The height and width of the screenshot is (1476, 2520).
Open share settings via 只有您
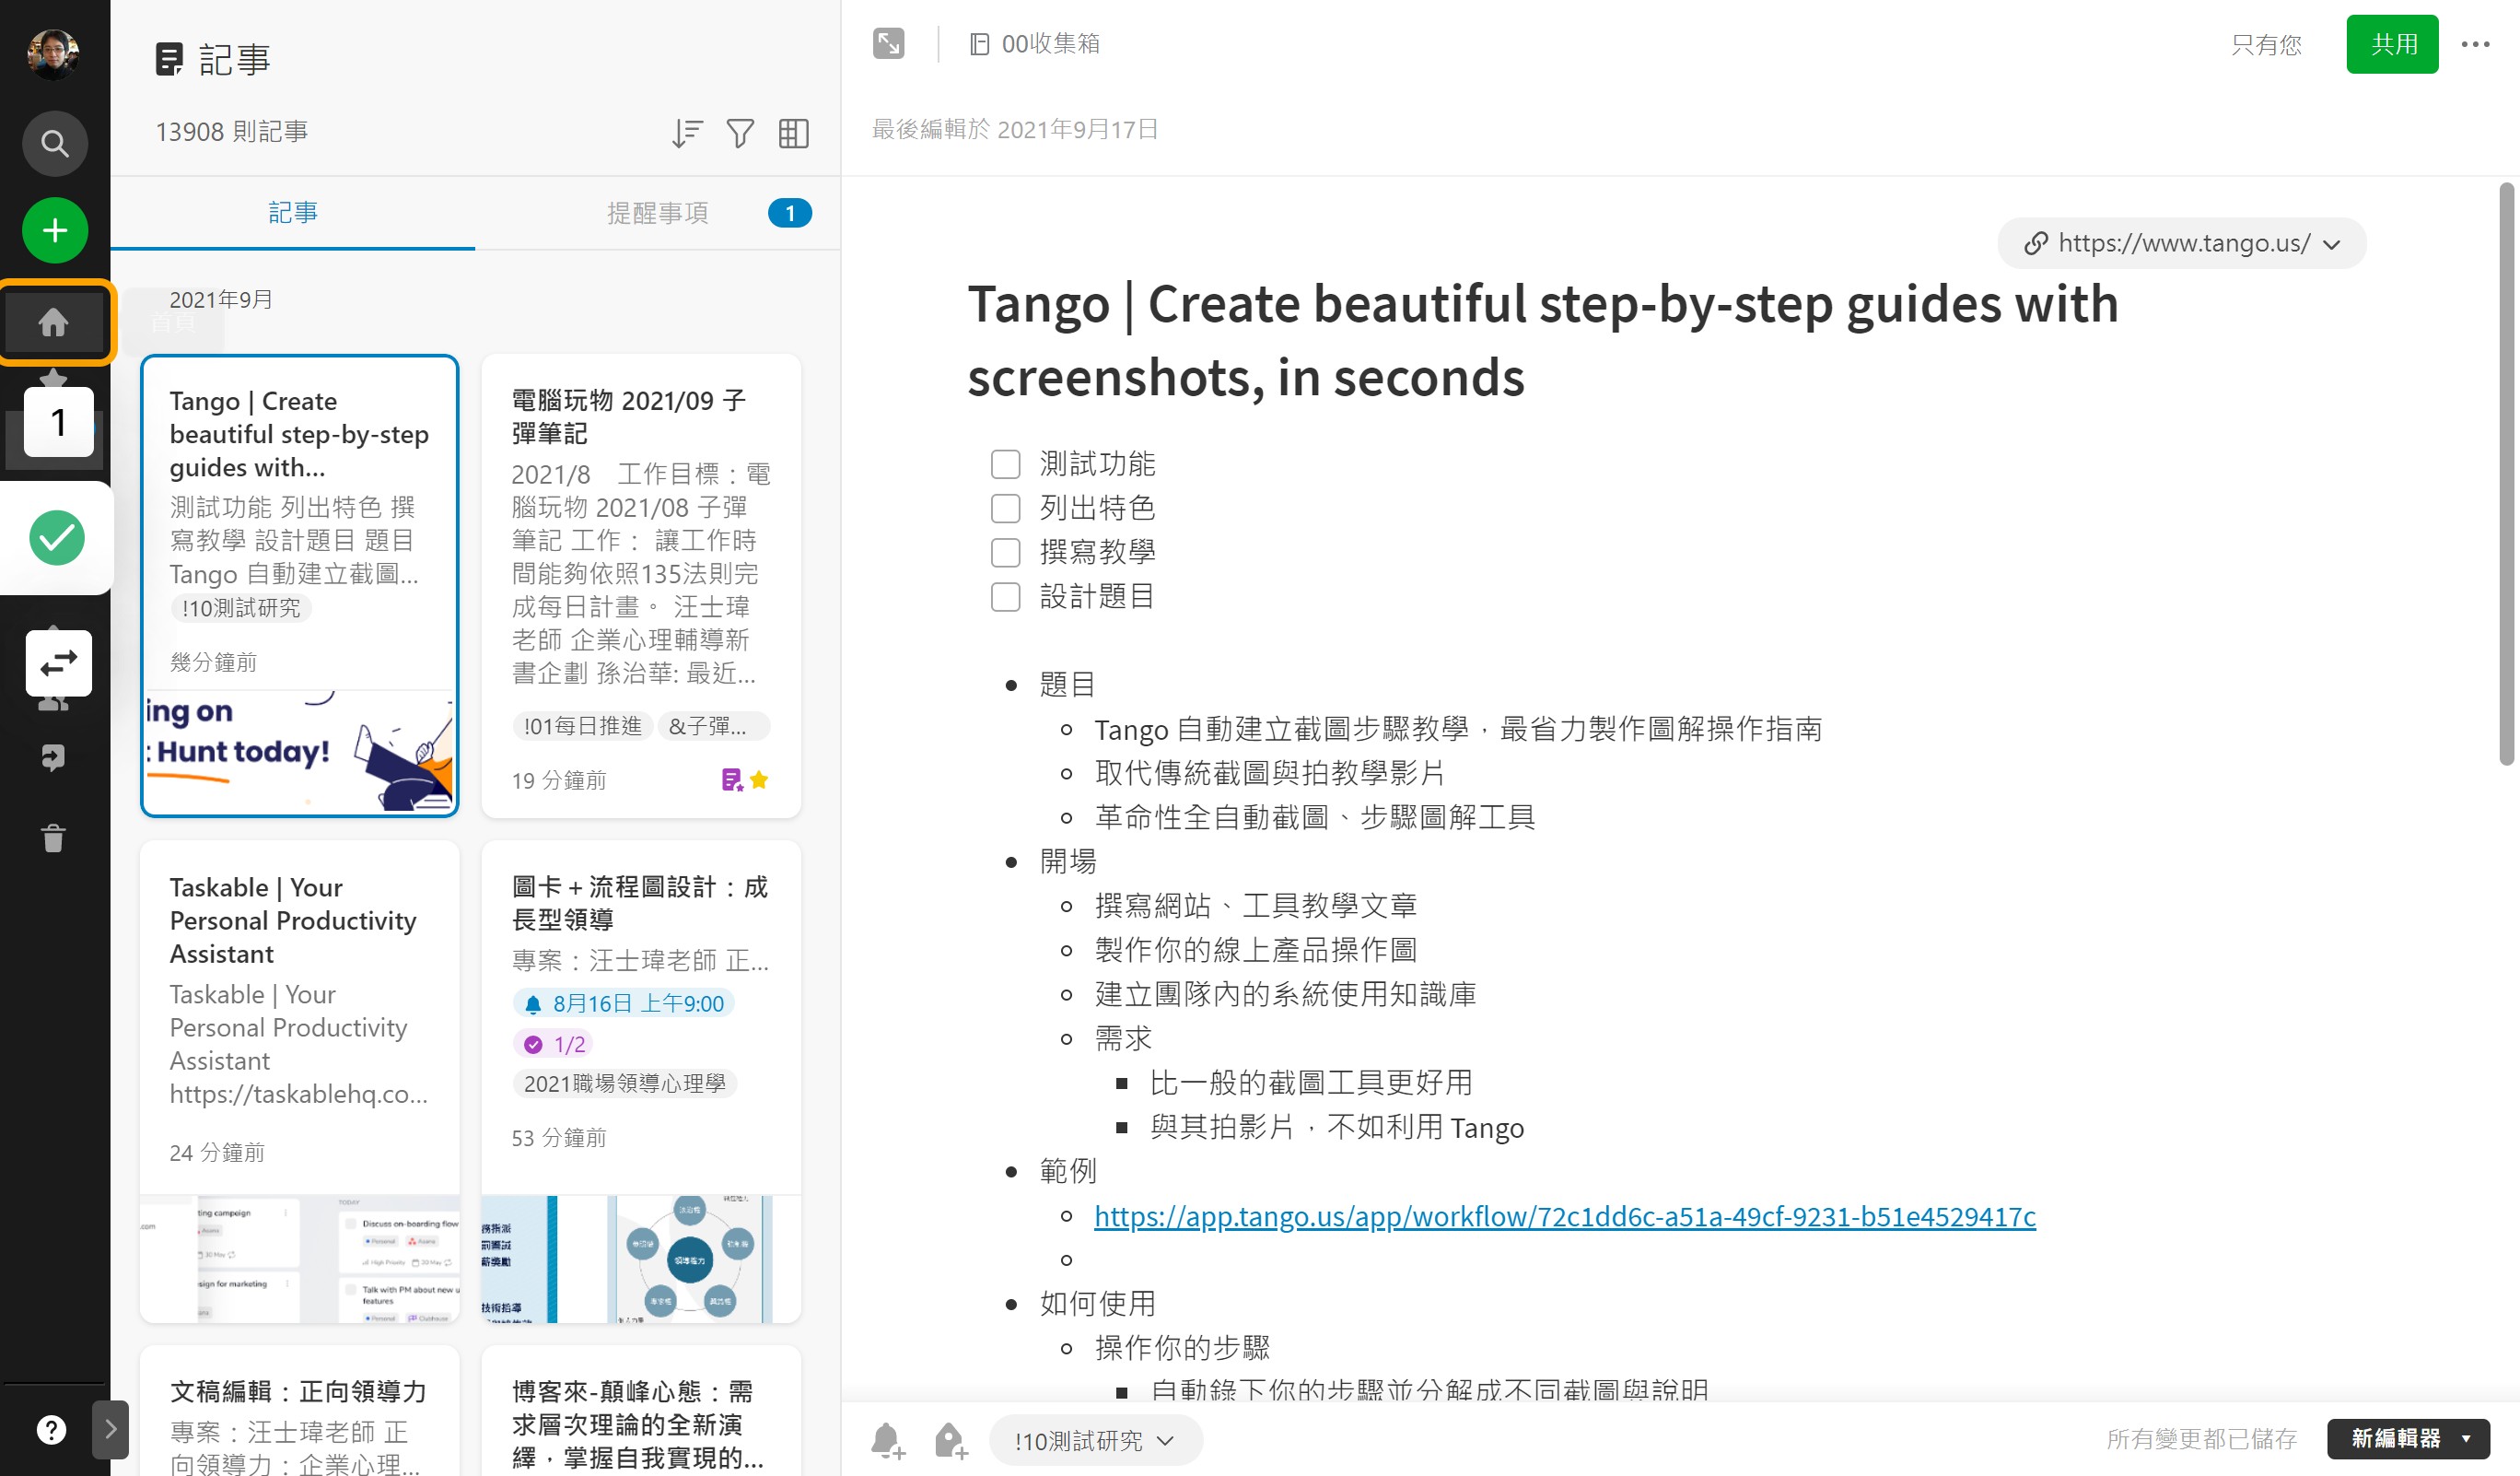click(x=2266, y=44)
